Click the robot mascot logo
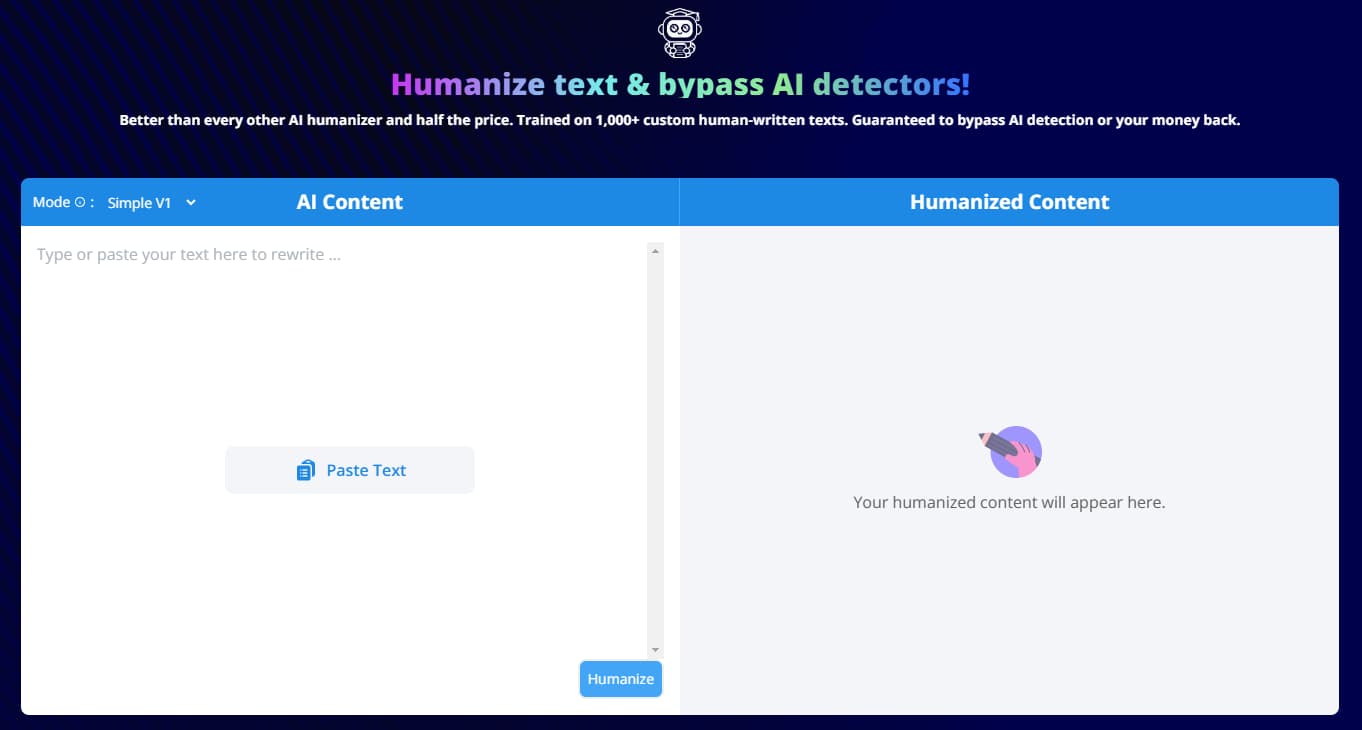The width and height of the screenshot is (1362, 730). pyautogui.click(x=680, y=34)
